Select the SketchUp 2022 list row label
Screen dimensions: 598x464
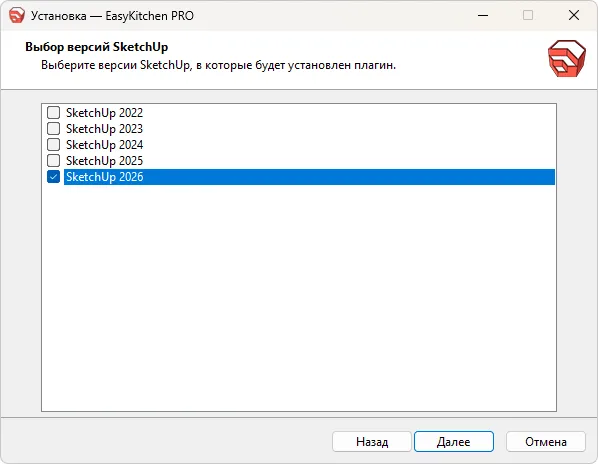pos(104,113)
